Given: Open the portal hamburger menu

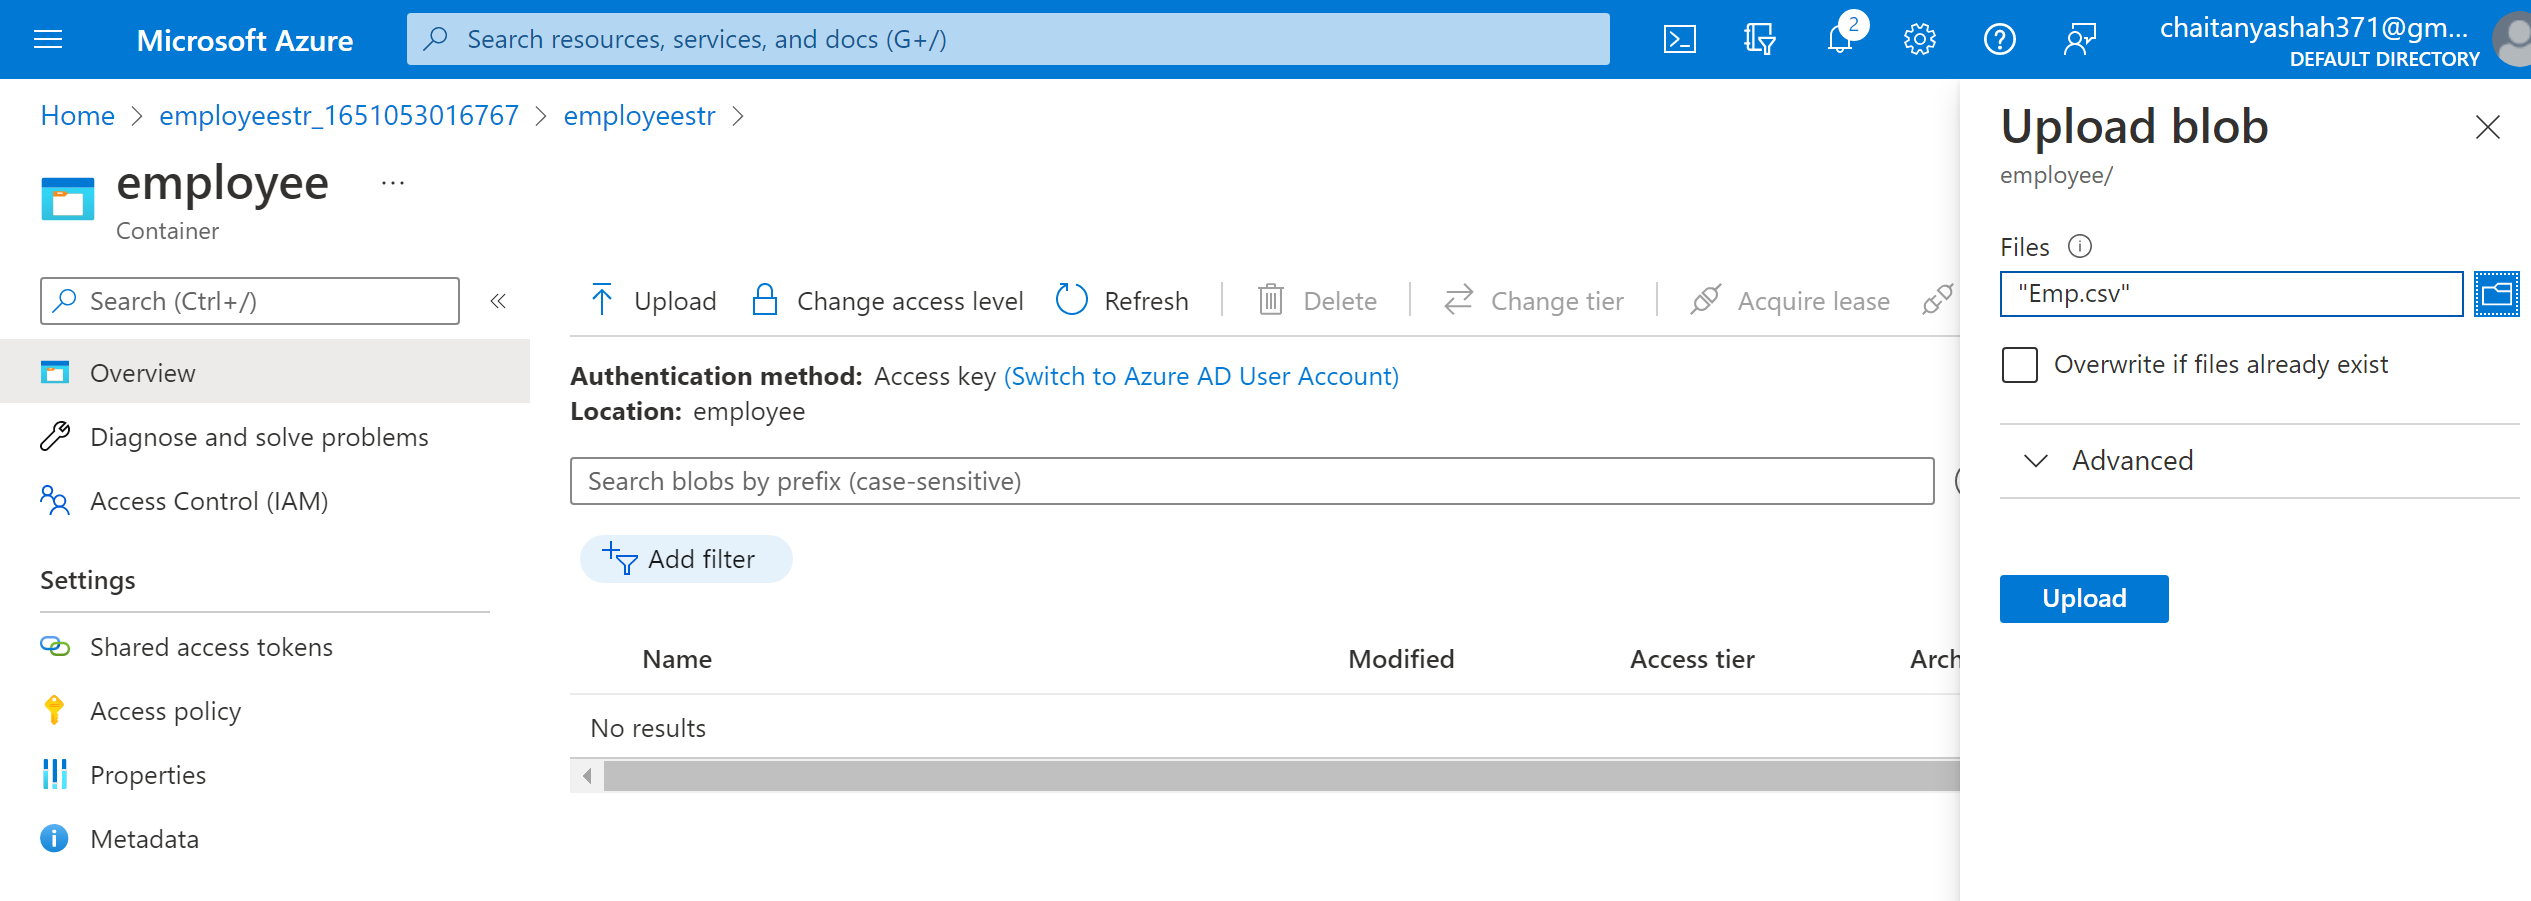Looking at the screenshot, I should click(x=47, y=39).
